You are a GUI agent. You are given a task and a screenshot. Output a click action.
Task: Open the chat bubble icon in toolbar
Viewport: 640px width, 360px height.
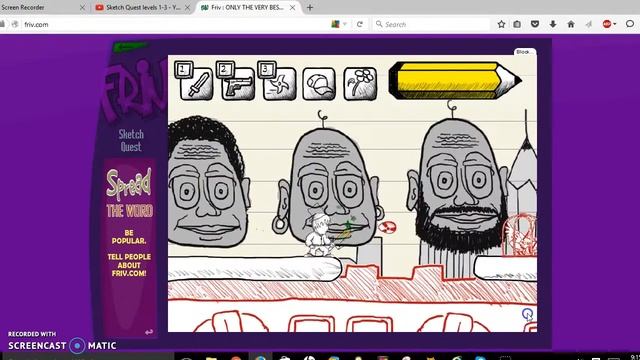pos(630,24)
